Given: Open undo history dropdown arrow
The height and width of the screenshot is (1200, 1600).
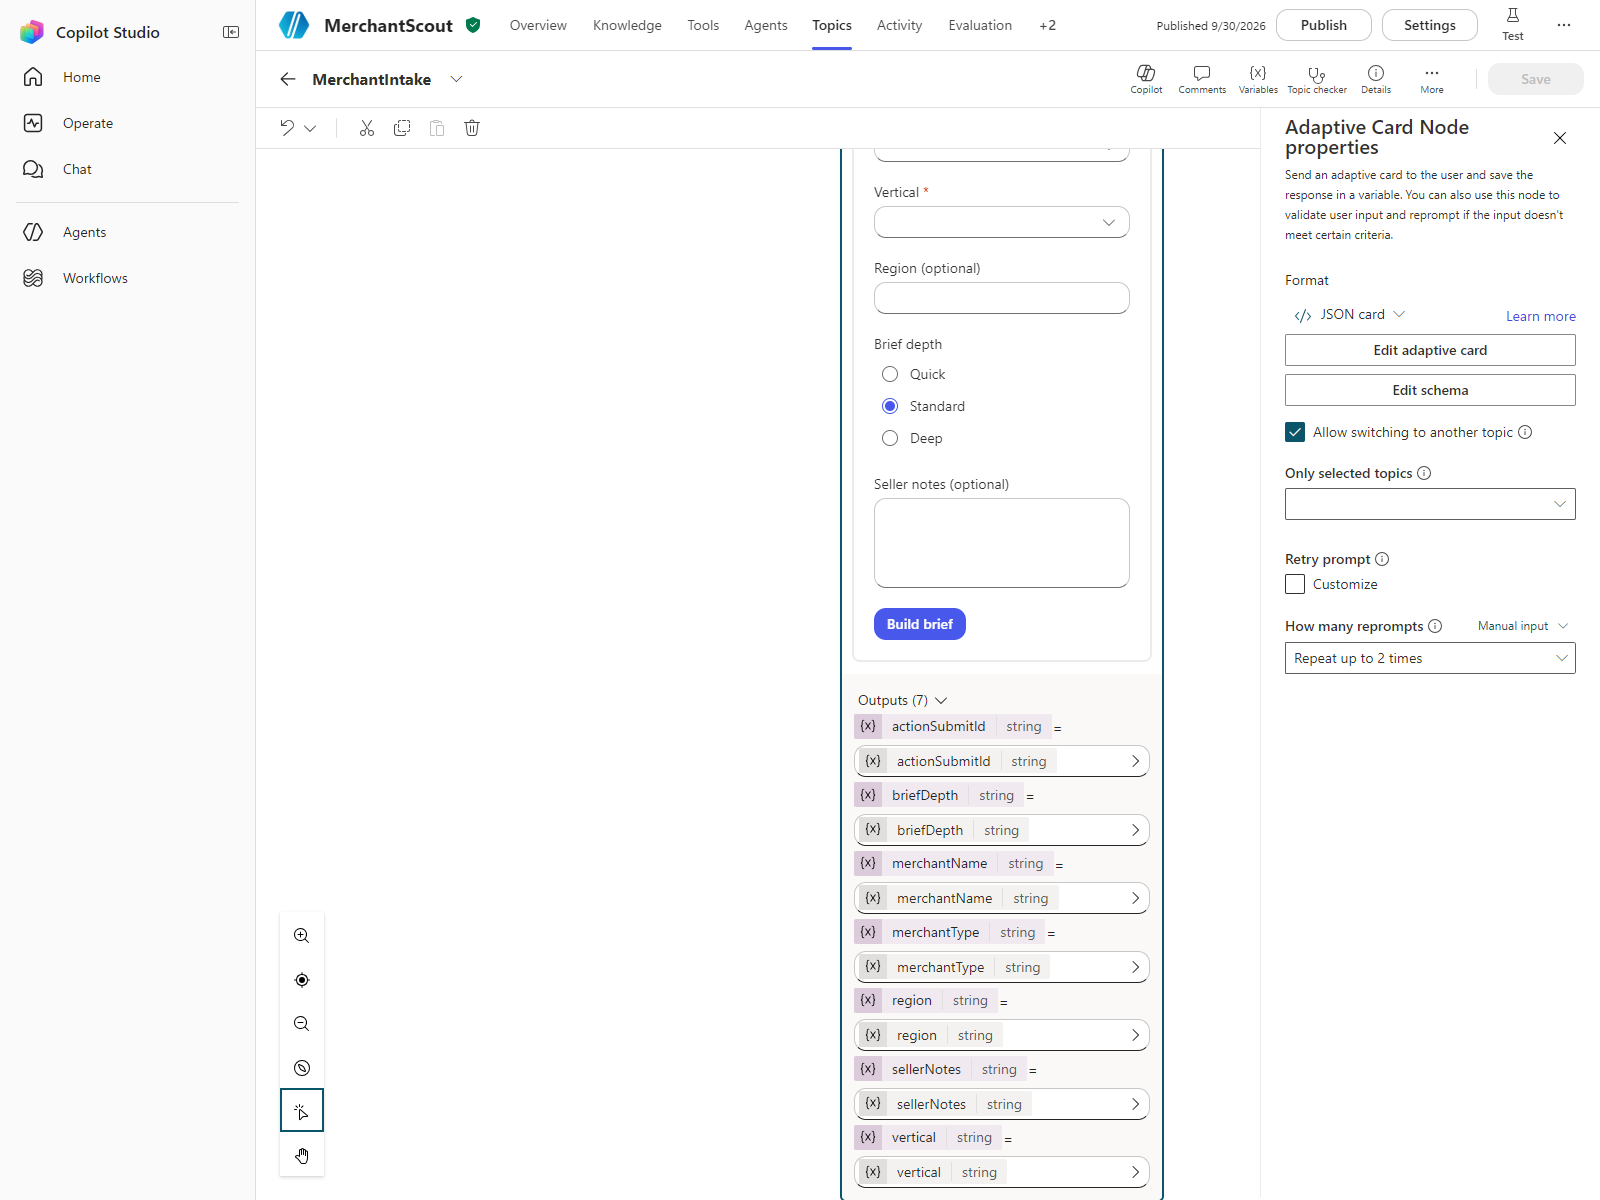Looking at the screenshot, I should (x=310, y=128).
